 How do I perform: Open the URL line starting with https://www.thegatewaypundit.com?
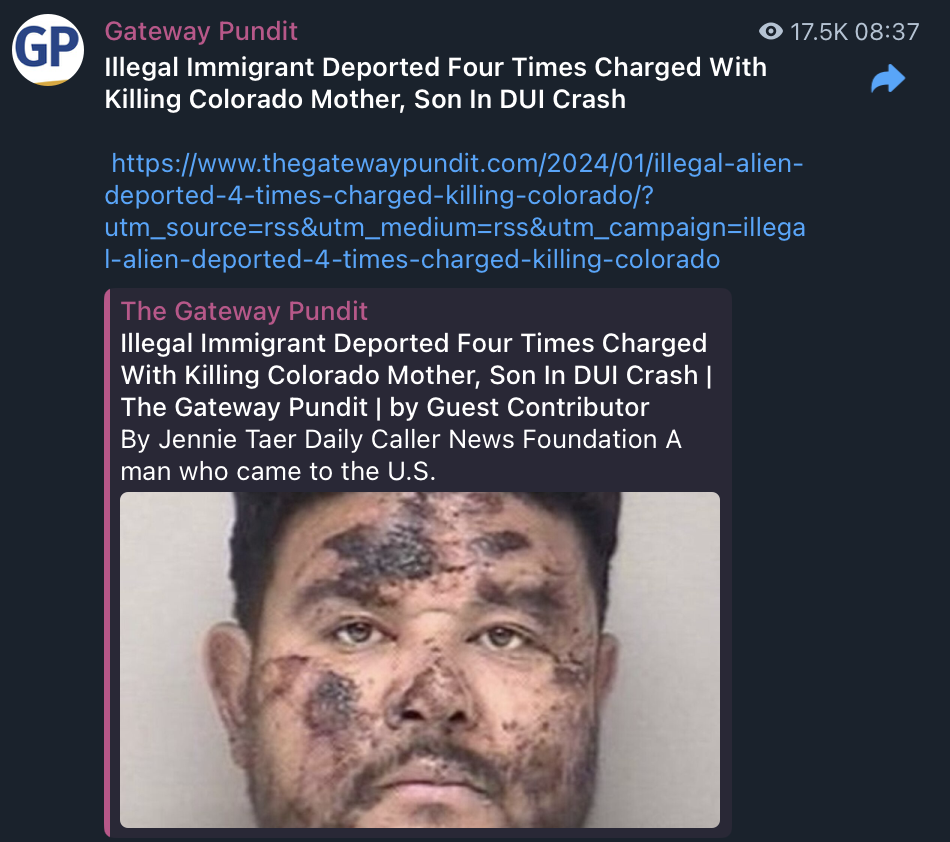(457, 164)
